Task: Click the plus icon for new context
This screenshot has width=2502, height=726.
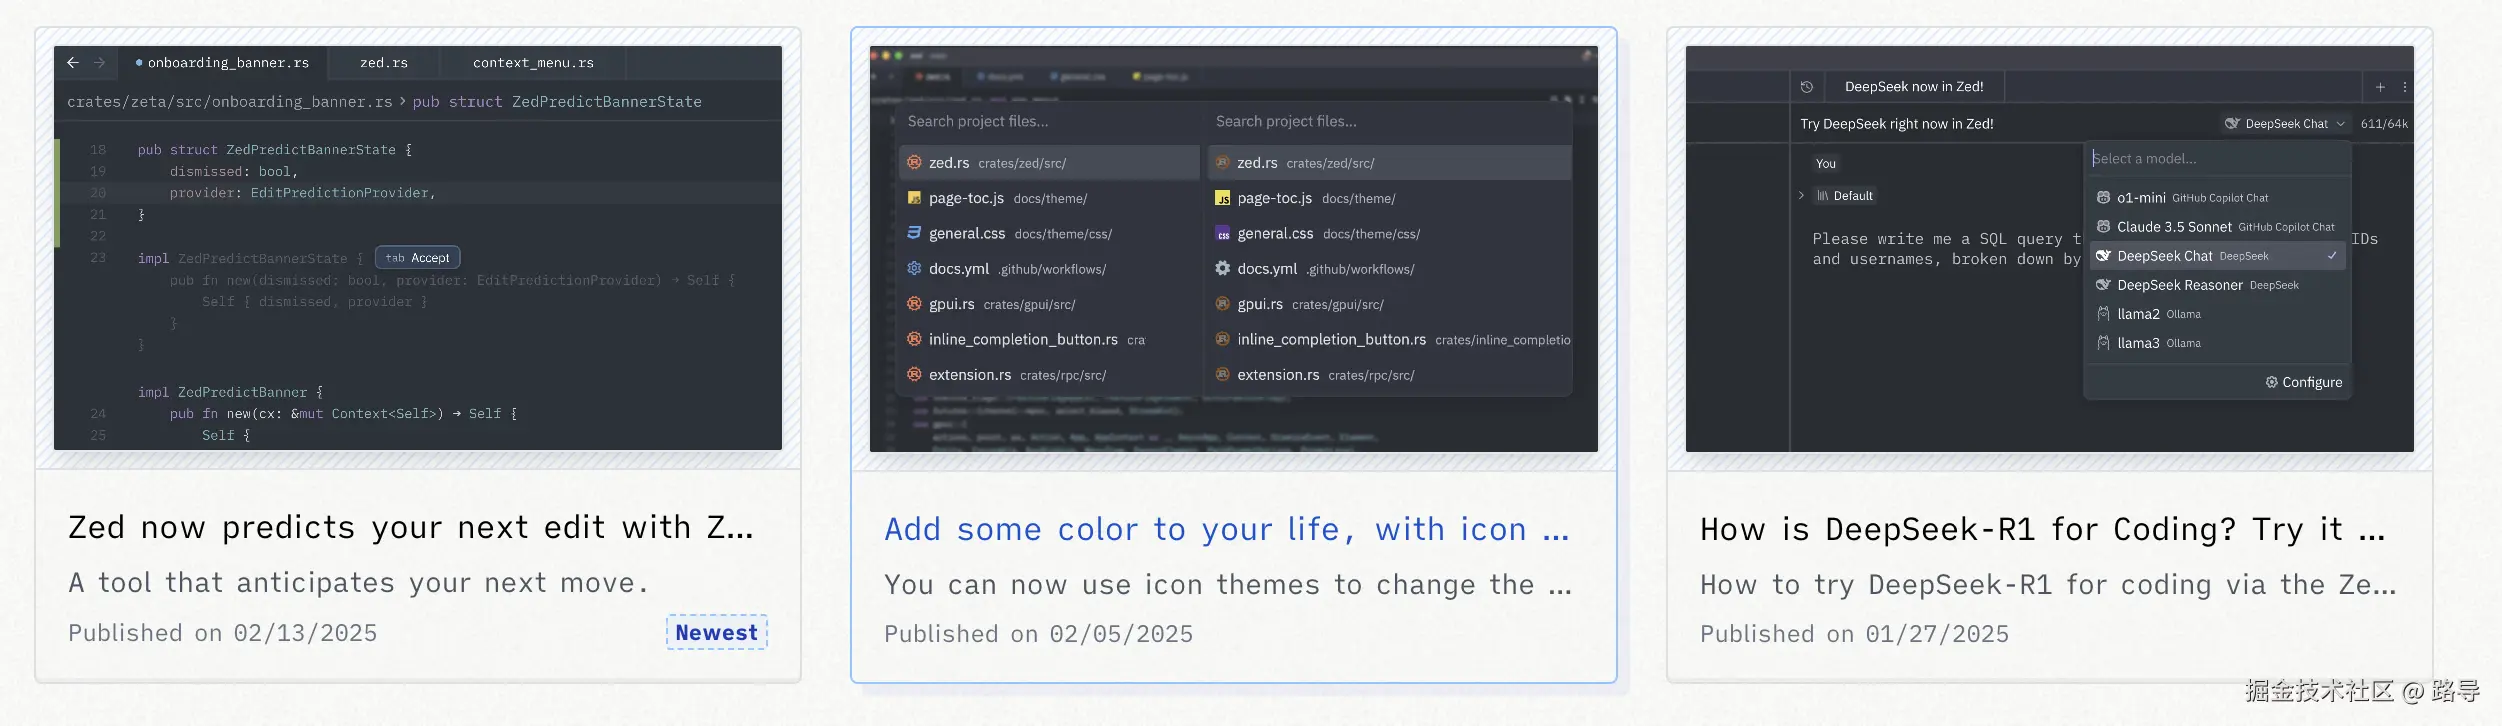Action: pyautogui.click(x=2380, y=87)
